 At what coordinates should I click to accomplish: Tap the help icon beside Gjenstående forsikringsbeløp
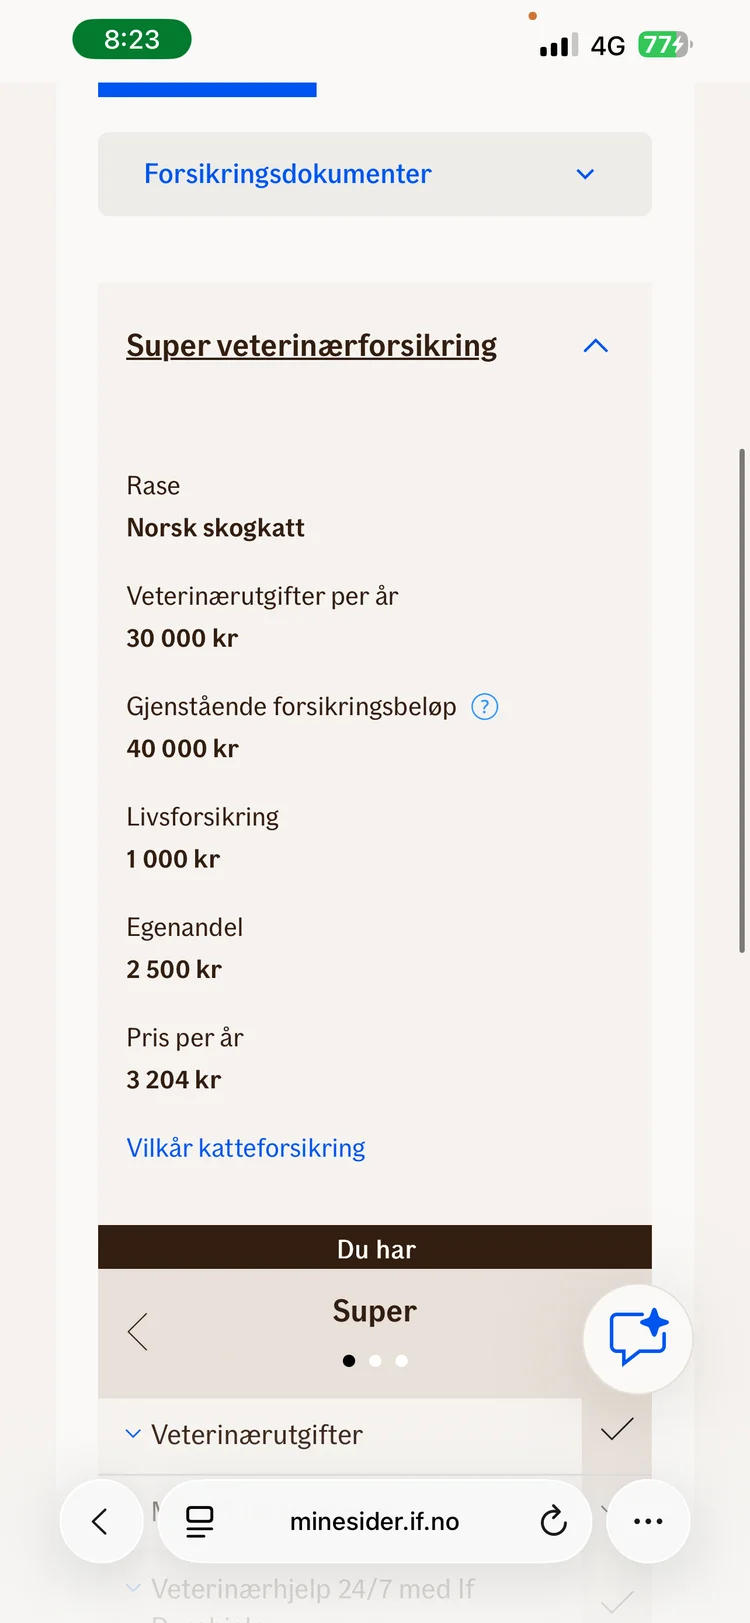(485, 707)
